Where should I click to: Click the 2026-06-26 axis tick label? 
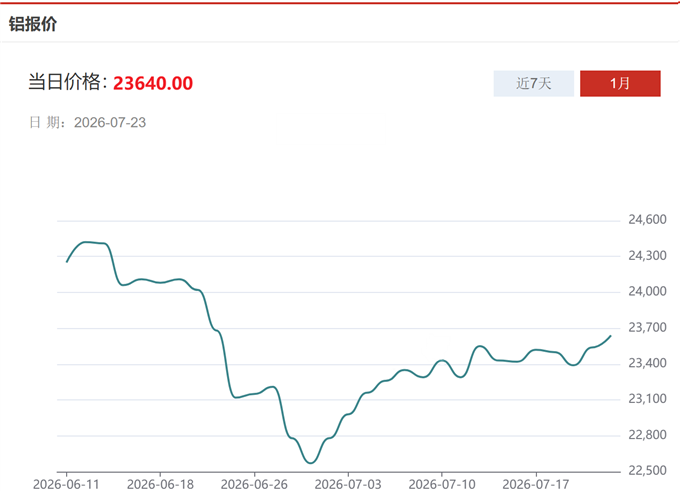click(254, 484)
